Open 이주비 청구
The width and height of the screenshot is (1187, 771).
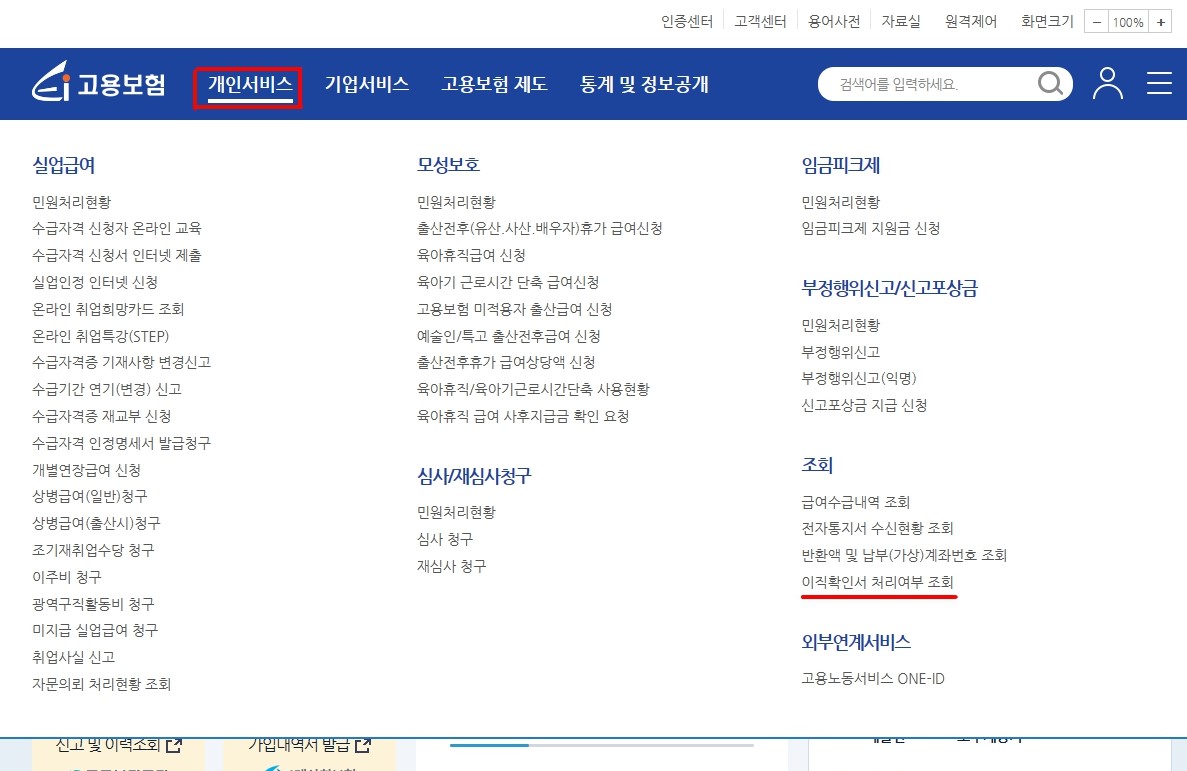point(67,577)
